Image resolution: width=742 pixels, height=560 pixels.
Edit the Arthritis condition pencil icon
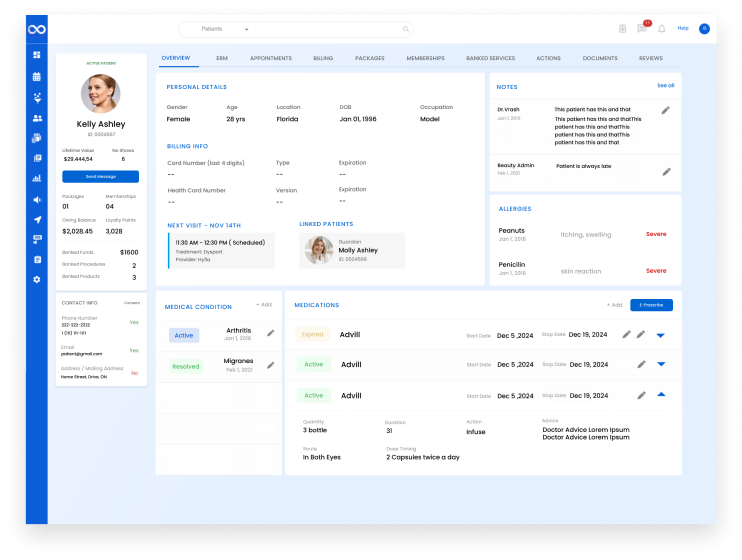click(270, 333)
